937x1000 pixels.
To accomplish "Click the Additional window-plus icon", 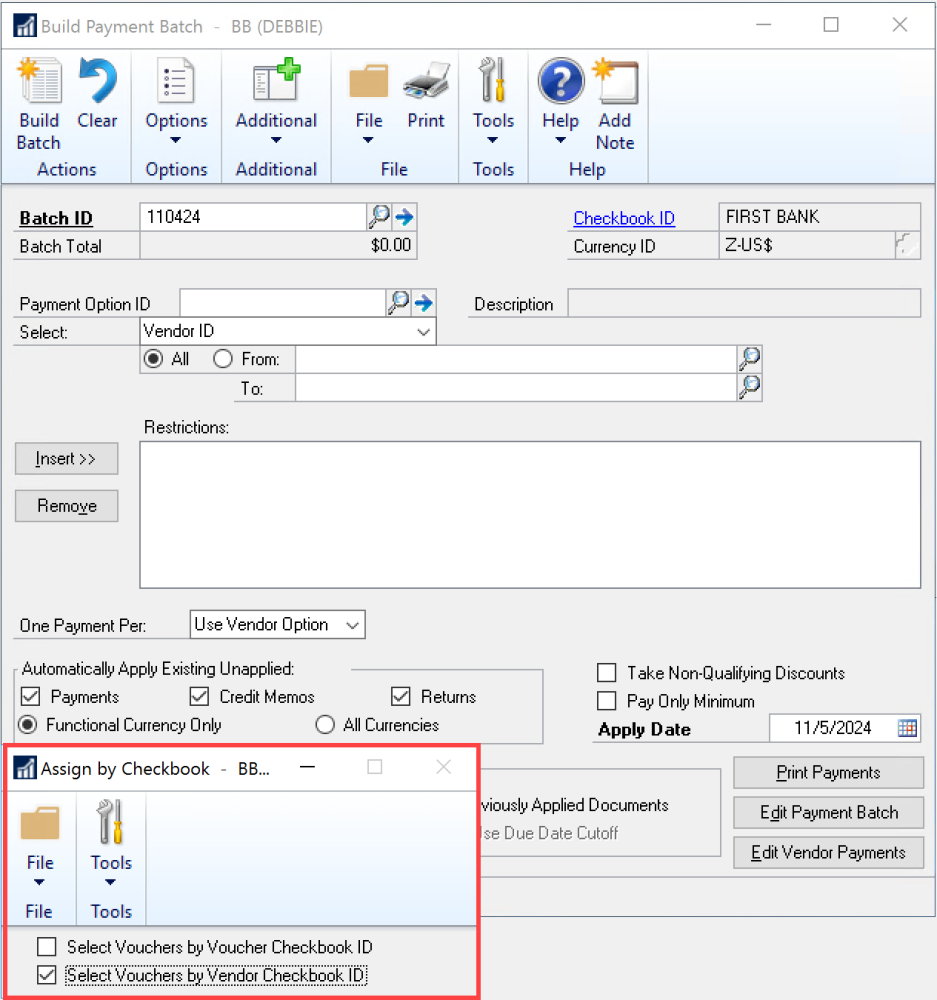I will tap(276, 80).
